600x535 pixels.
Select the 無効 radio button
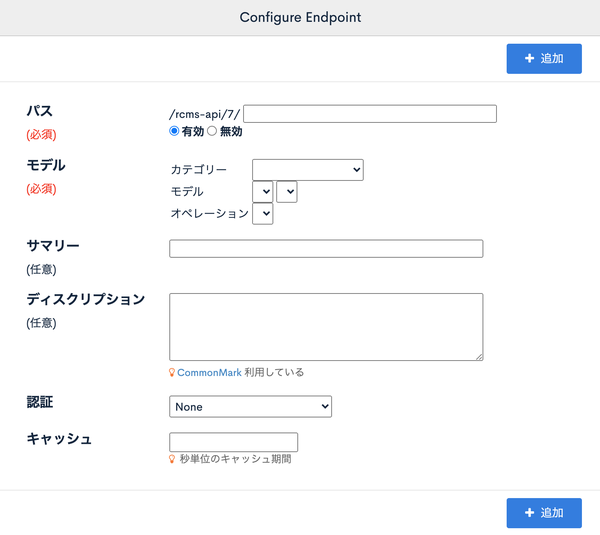coord(212,131)
